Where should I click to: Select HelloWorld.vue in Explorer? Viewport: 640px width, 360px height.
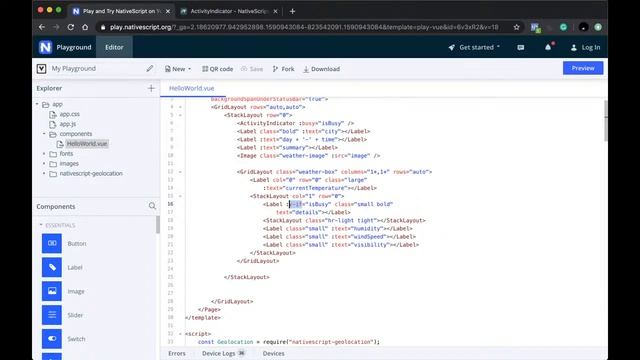coord(87,144)
